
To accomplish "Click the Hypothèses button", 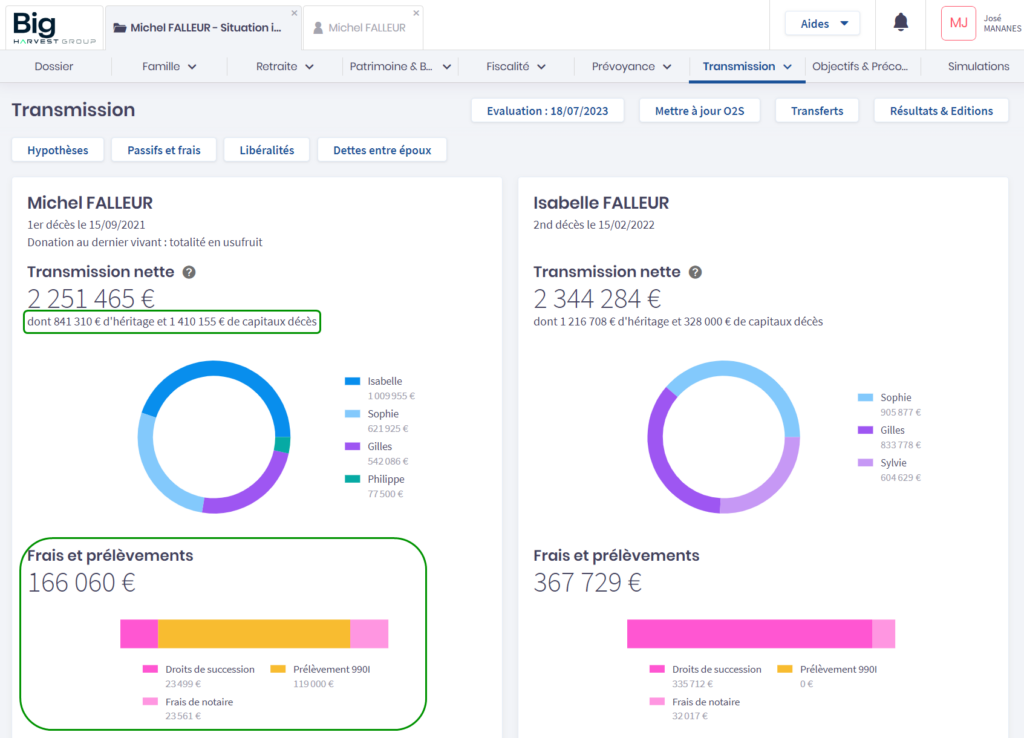I will (x=58, y=150).
